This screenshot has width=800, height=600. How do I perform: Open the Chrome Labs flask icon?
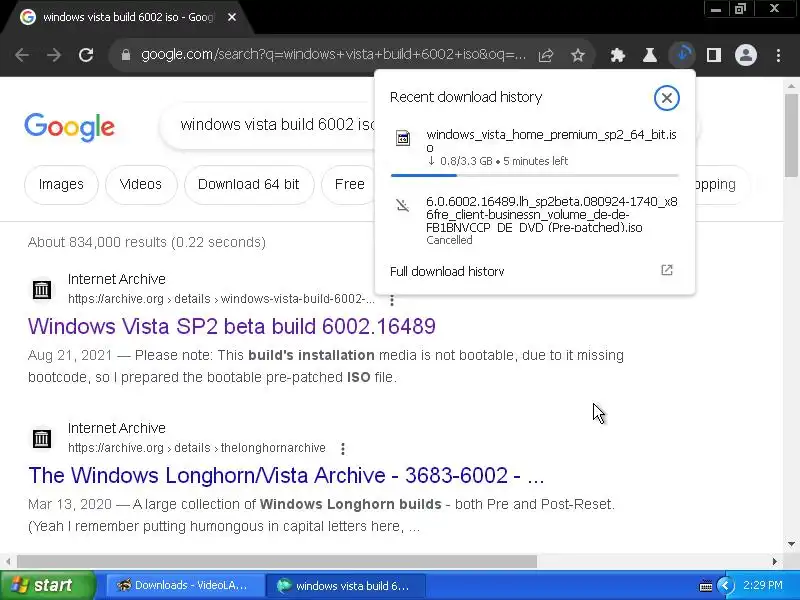pos(649,55)
